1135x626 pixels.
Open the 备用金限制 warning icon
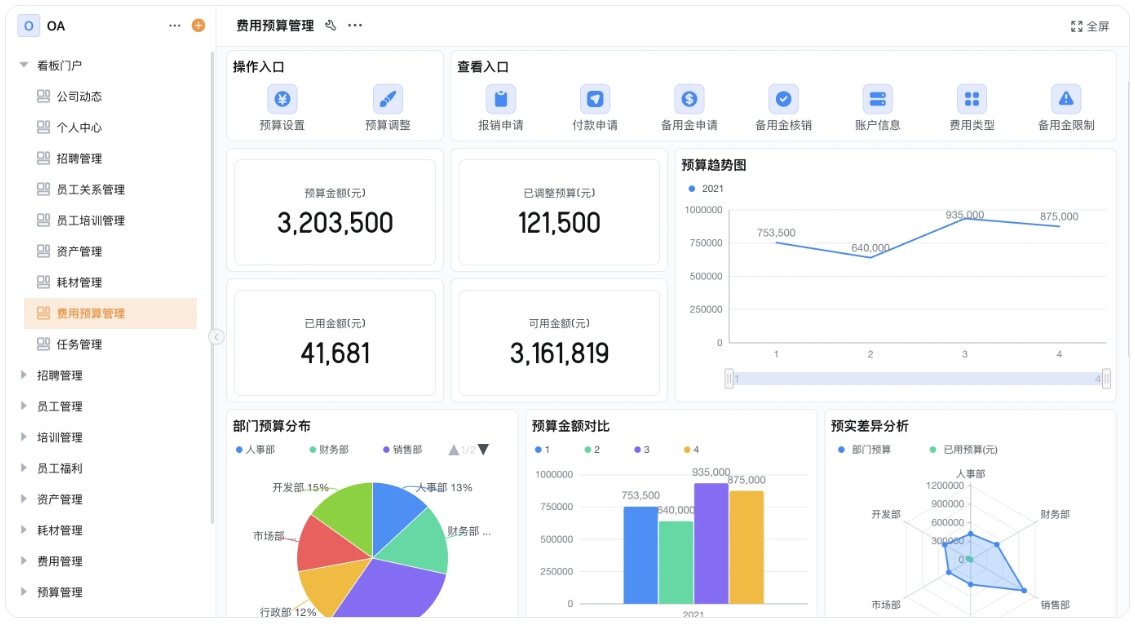(1063, 99)
